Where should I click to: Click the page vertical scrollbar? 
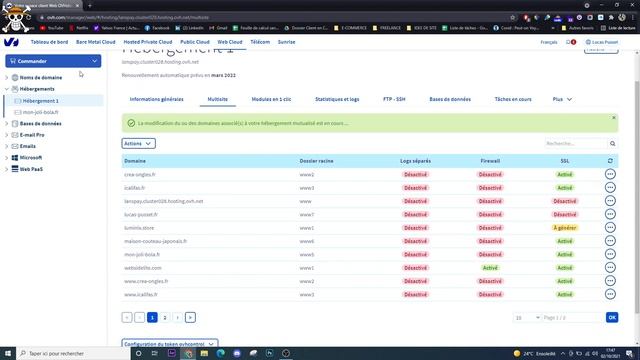click(x=637, y=196)
